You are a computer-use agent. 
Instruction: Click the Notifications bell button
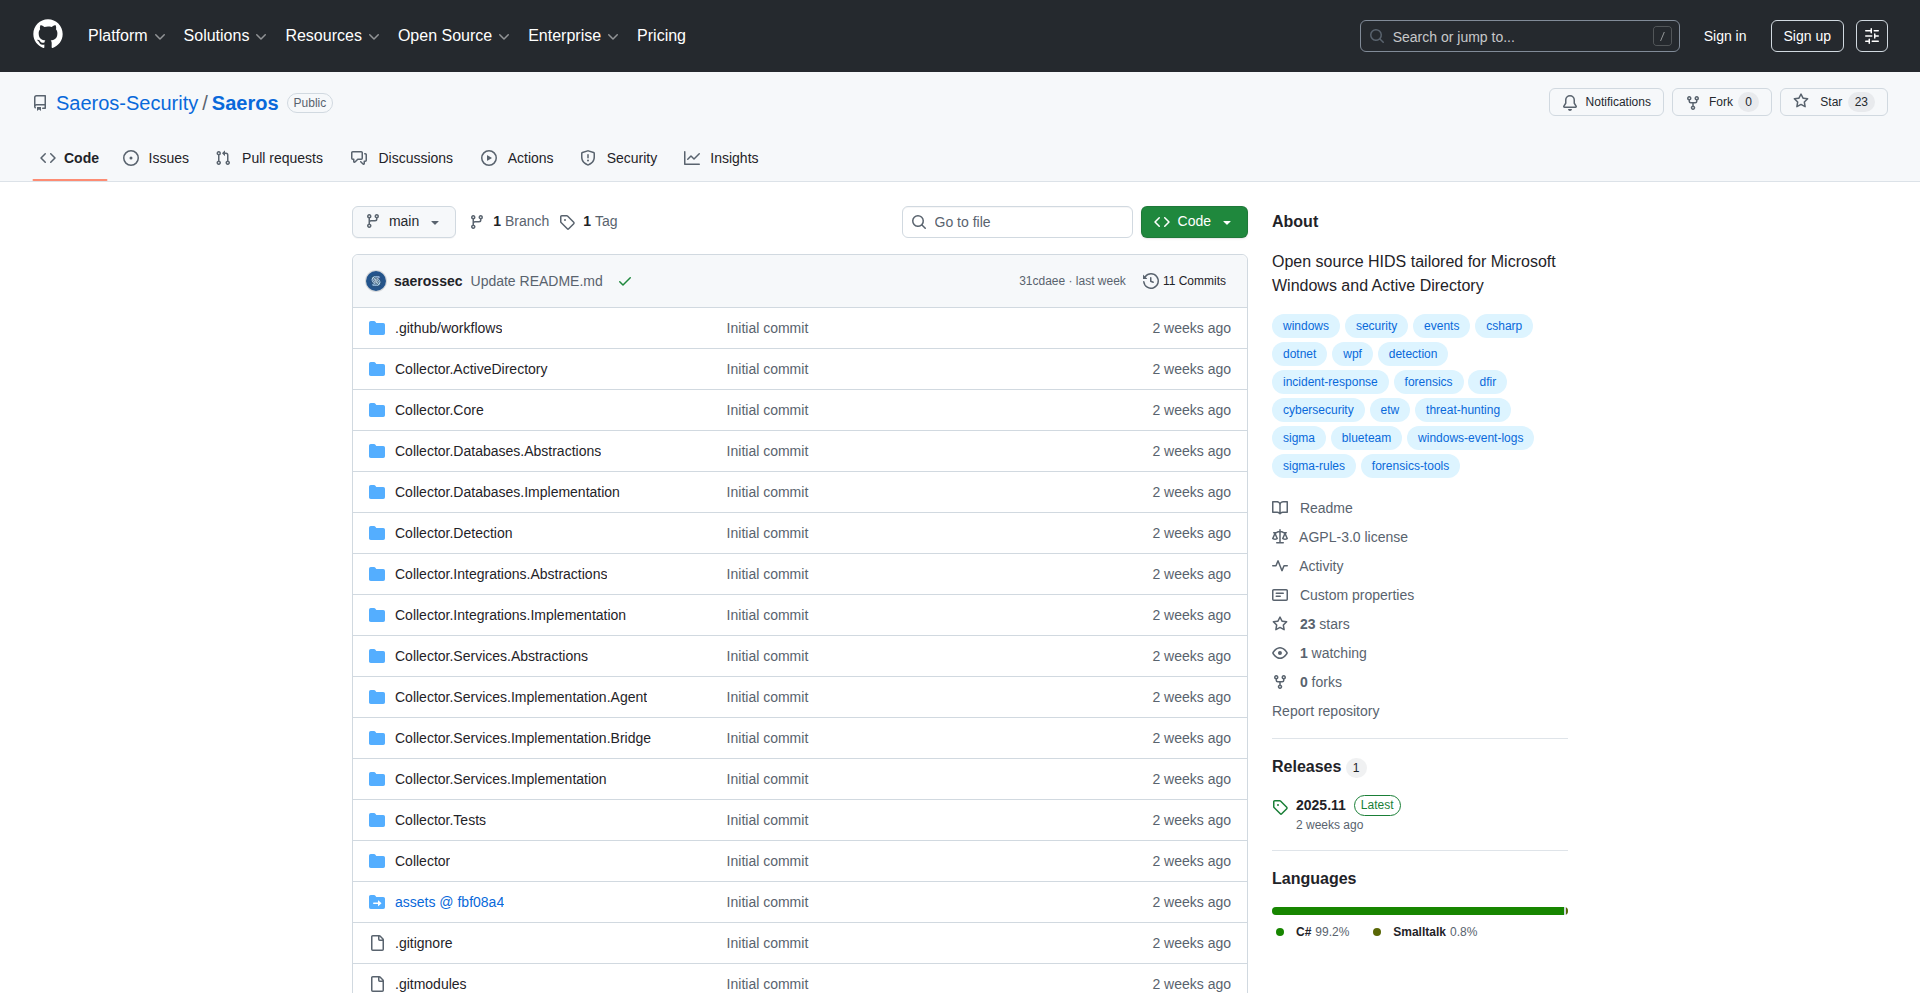[1606, 102]
